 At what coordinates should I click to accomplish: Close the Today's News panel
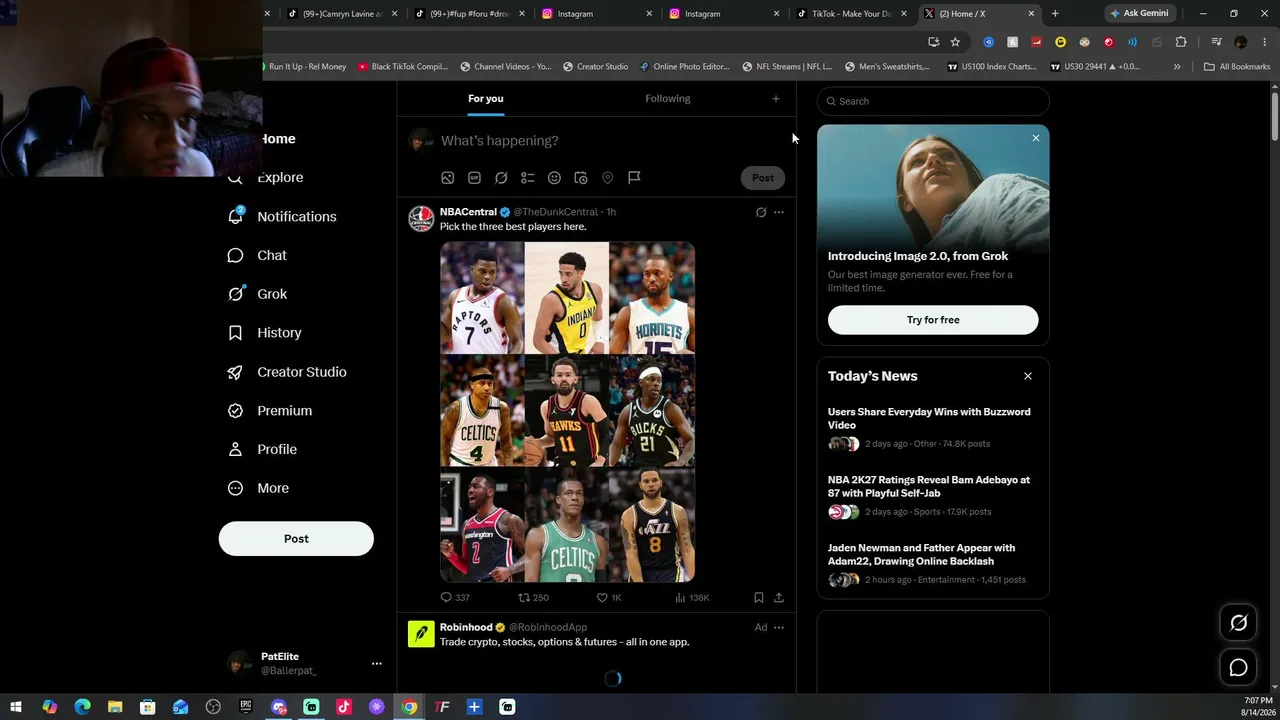click(x=1028, y=376)
